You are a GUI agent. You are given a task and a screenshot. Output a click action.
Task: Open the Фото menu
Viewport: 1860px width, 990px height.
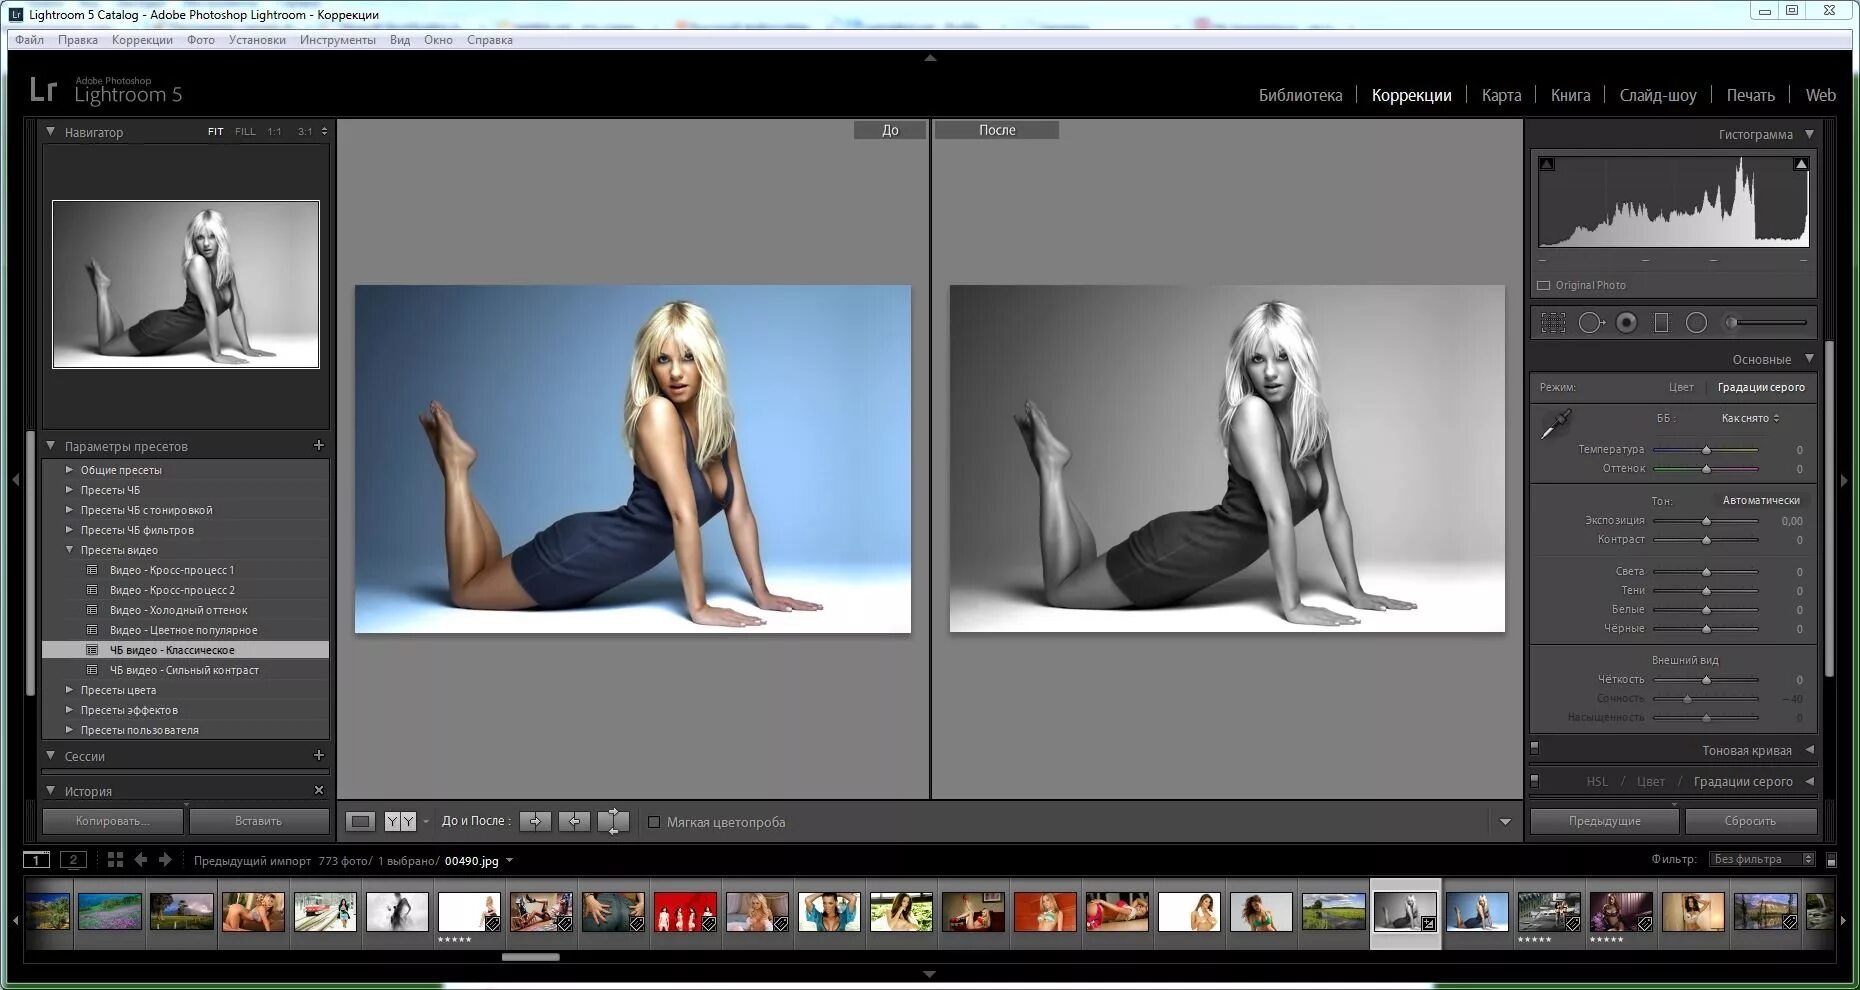201,40
